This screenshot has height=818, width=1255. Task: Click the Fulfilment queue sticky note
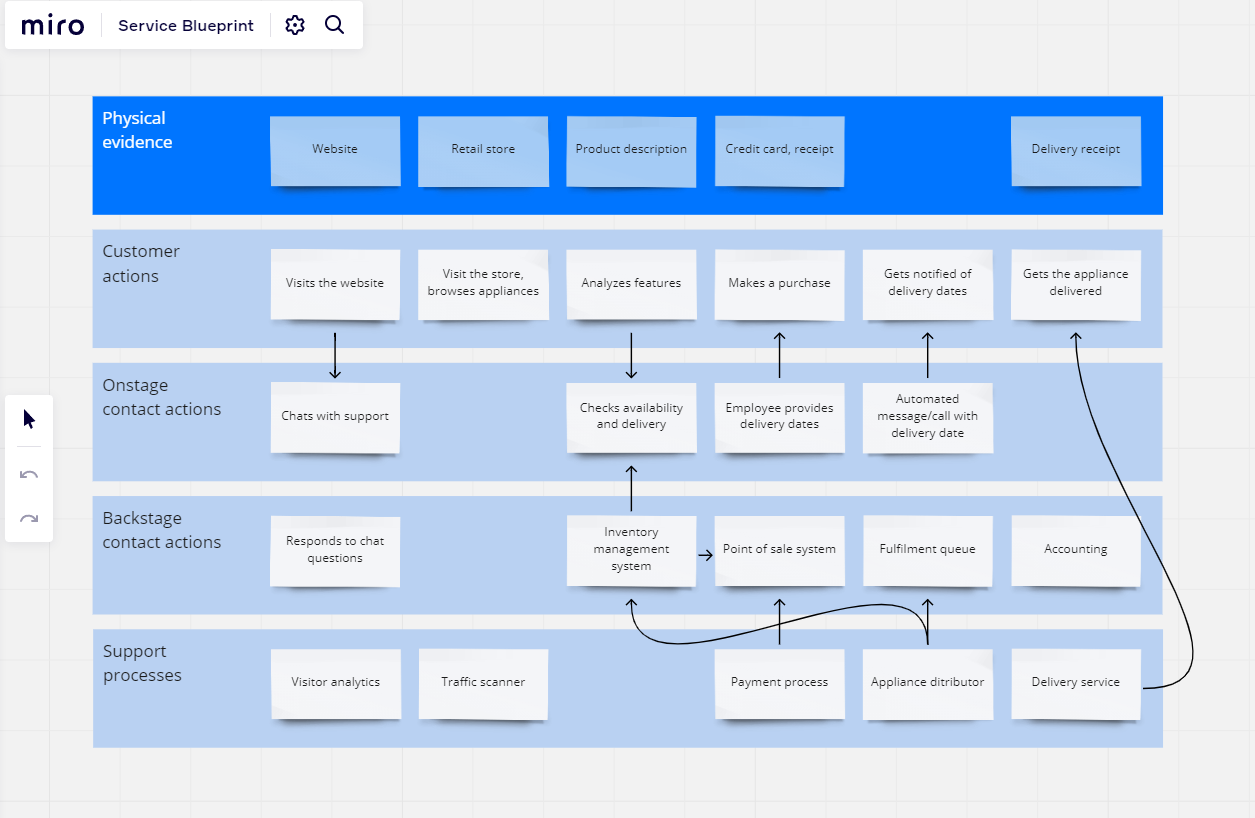tap(927, 550)
